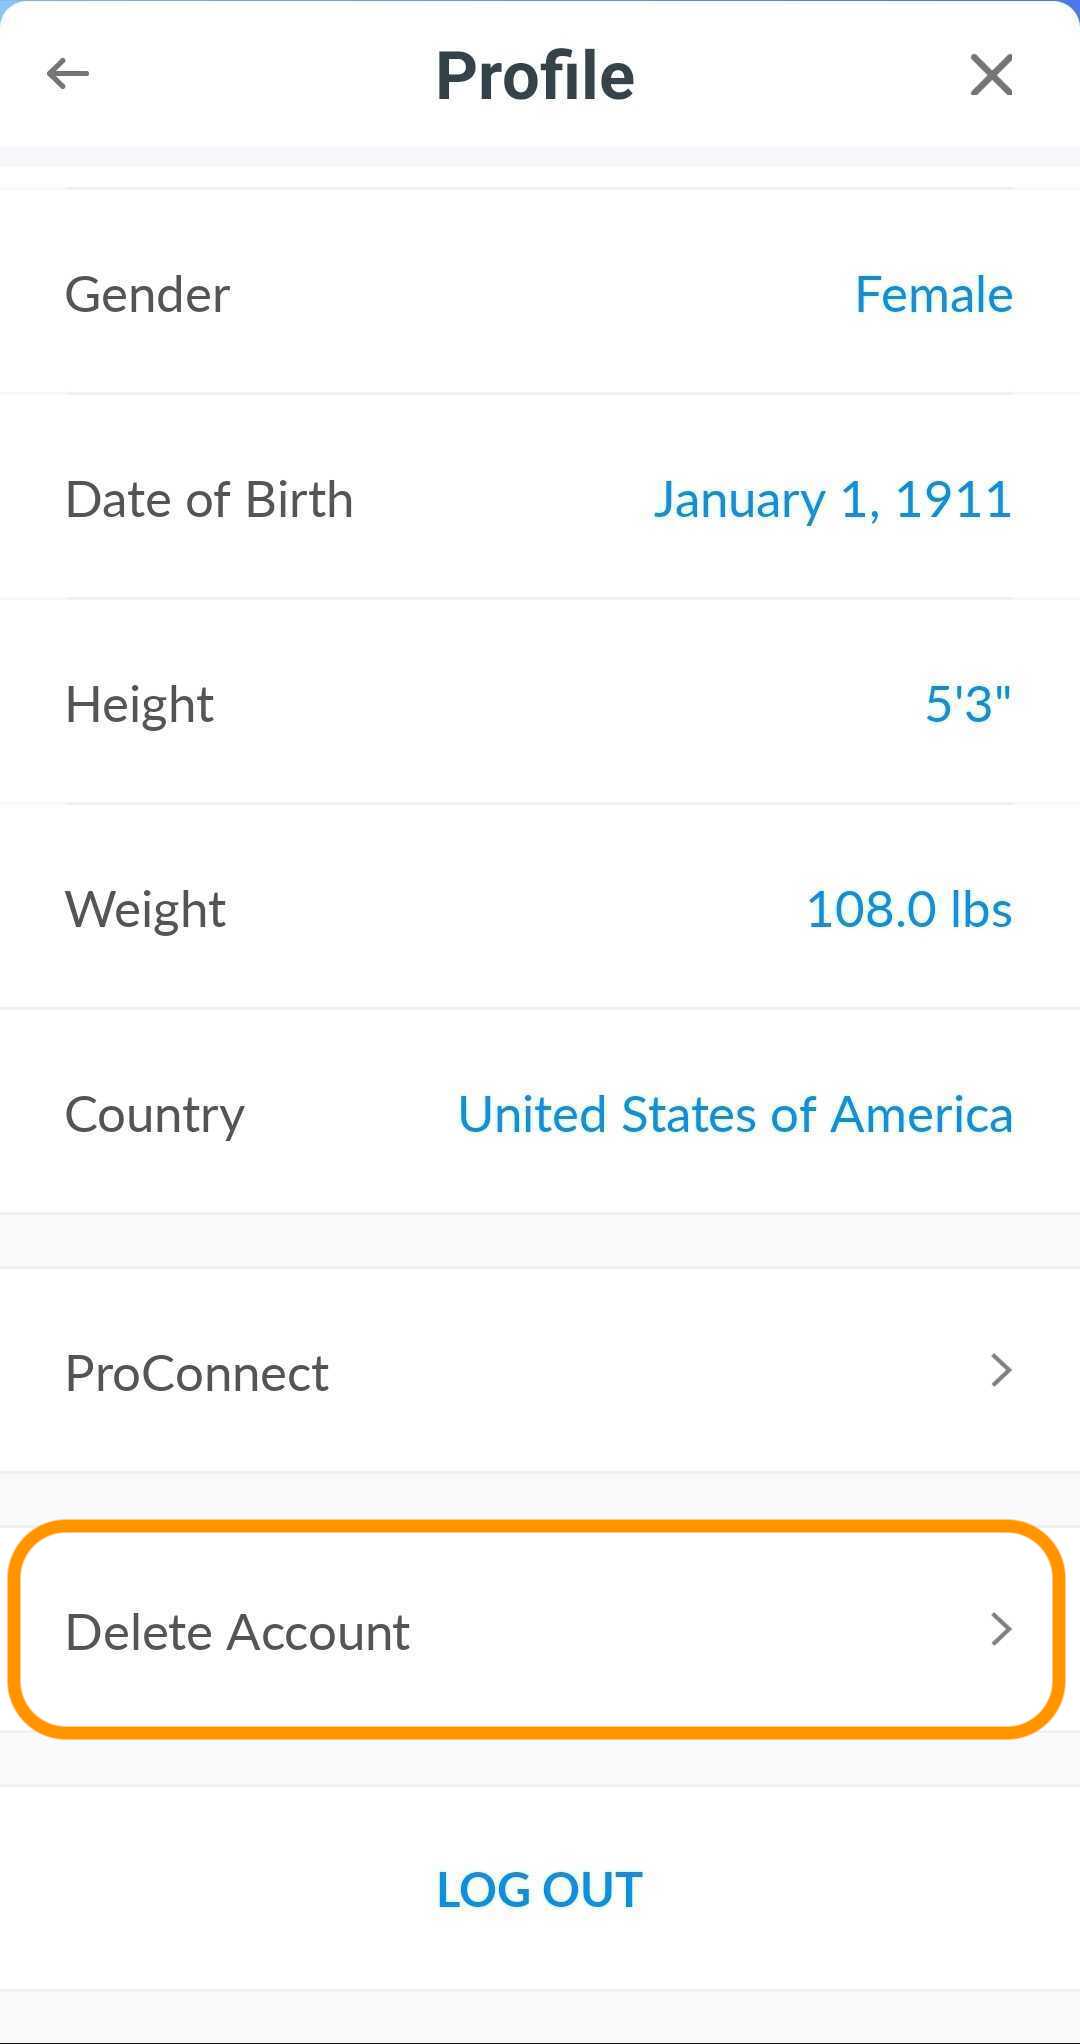Edit the January 1, 1911 birth date
Viewport: 1080px width, 2044px height.
pyautogui.click(x=832, y=500)
